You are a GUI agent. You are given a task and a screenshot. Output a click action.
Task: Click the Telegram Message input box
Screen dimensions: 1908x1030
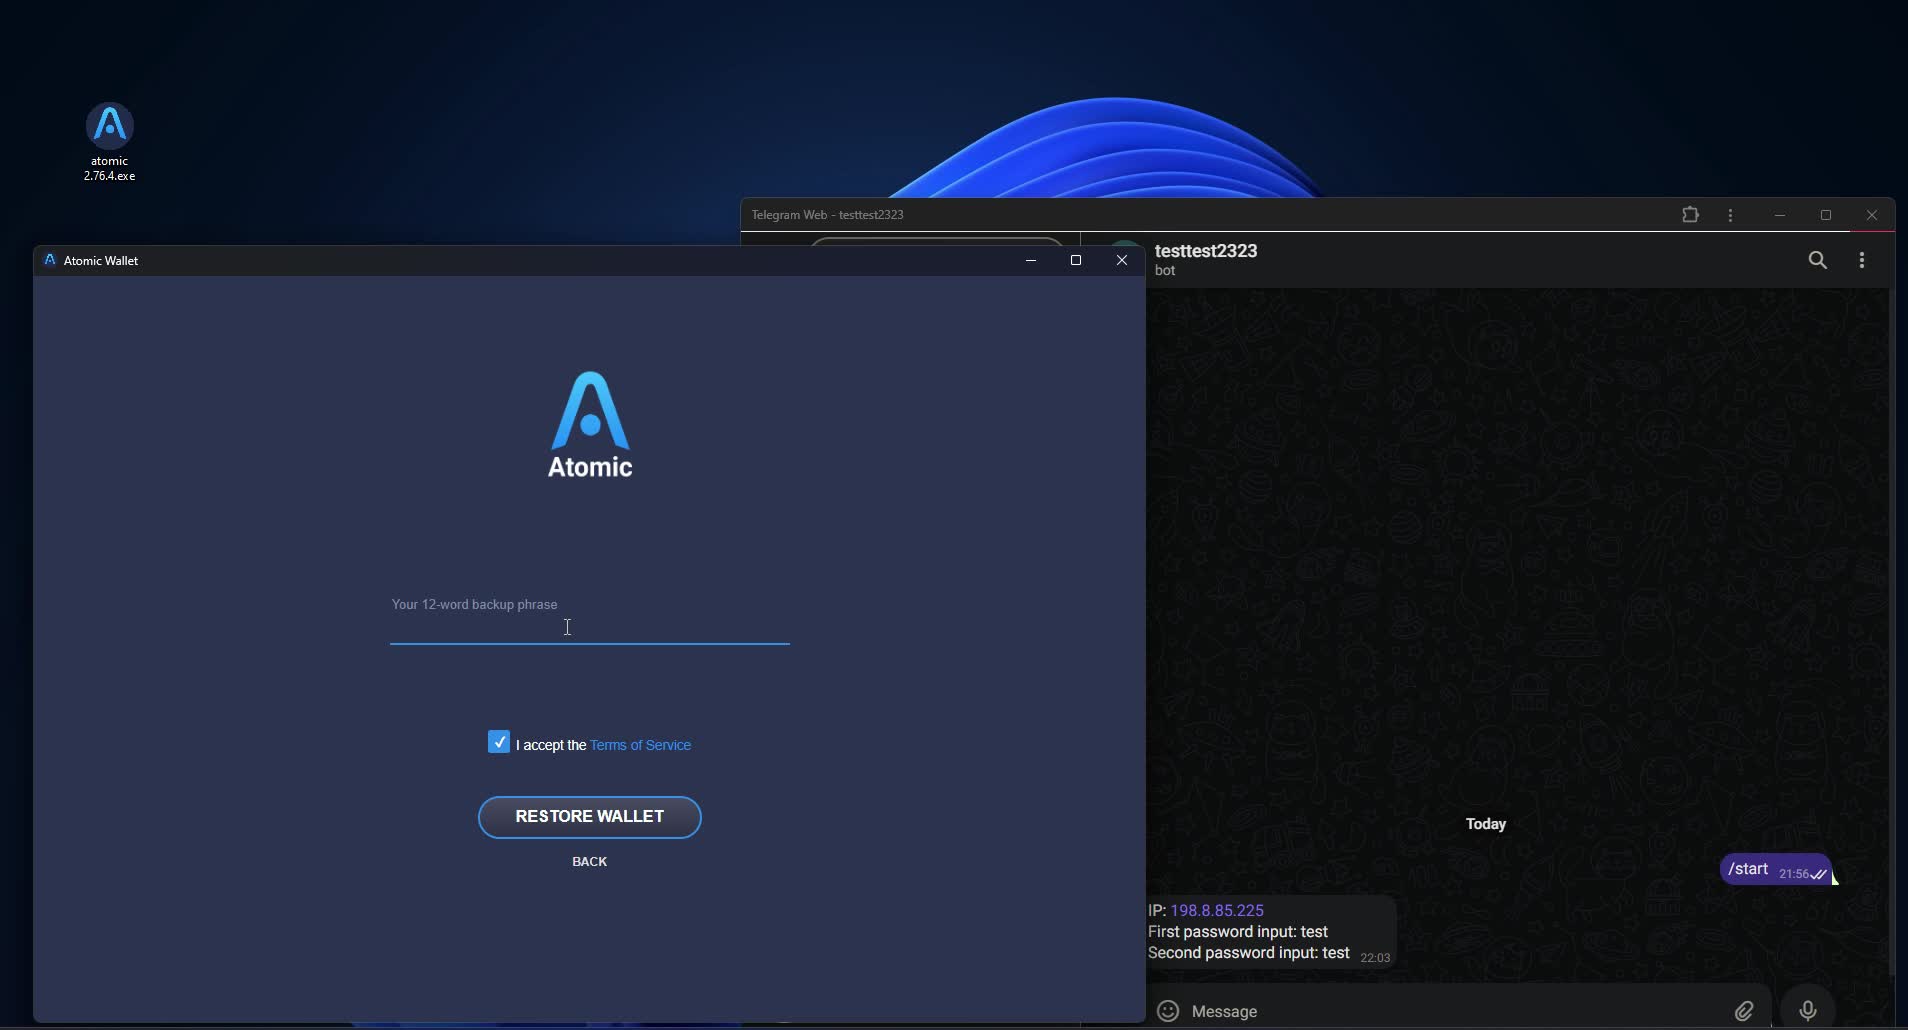1450,1011
